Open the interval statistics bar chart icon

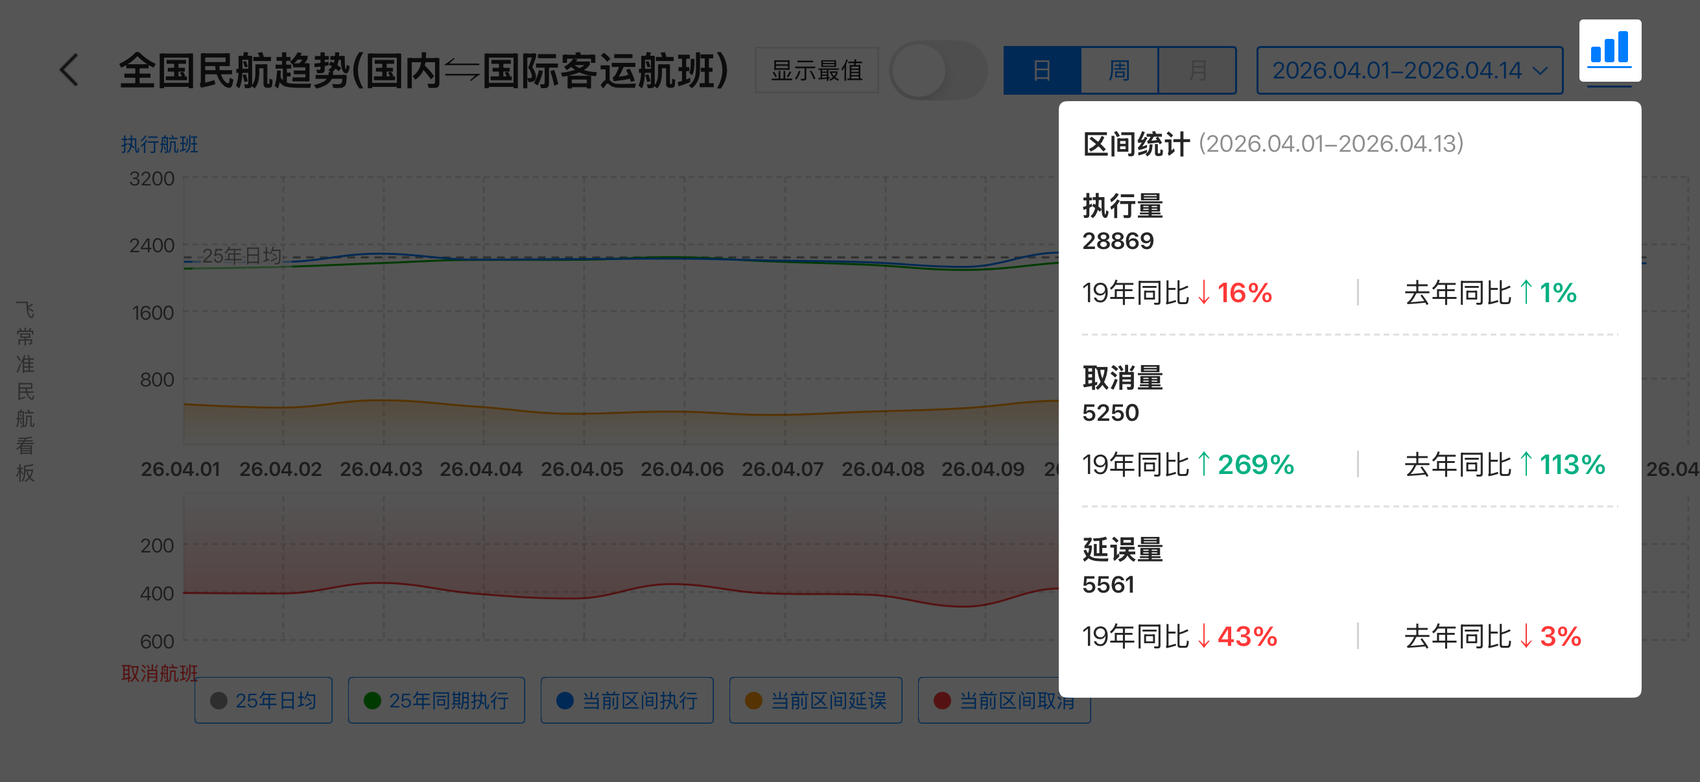[1609, 50]
